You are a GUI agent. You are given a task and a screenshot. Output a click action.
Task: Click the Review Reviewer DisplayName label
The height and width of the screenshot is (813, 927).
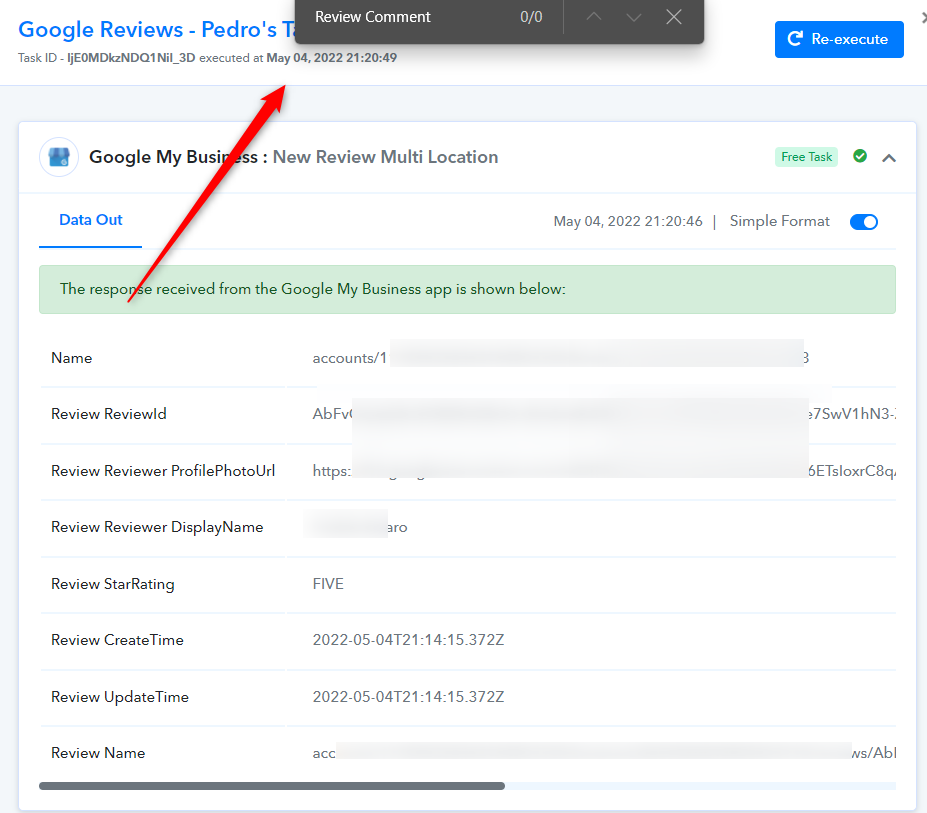point(157,527)
